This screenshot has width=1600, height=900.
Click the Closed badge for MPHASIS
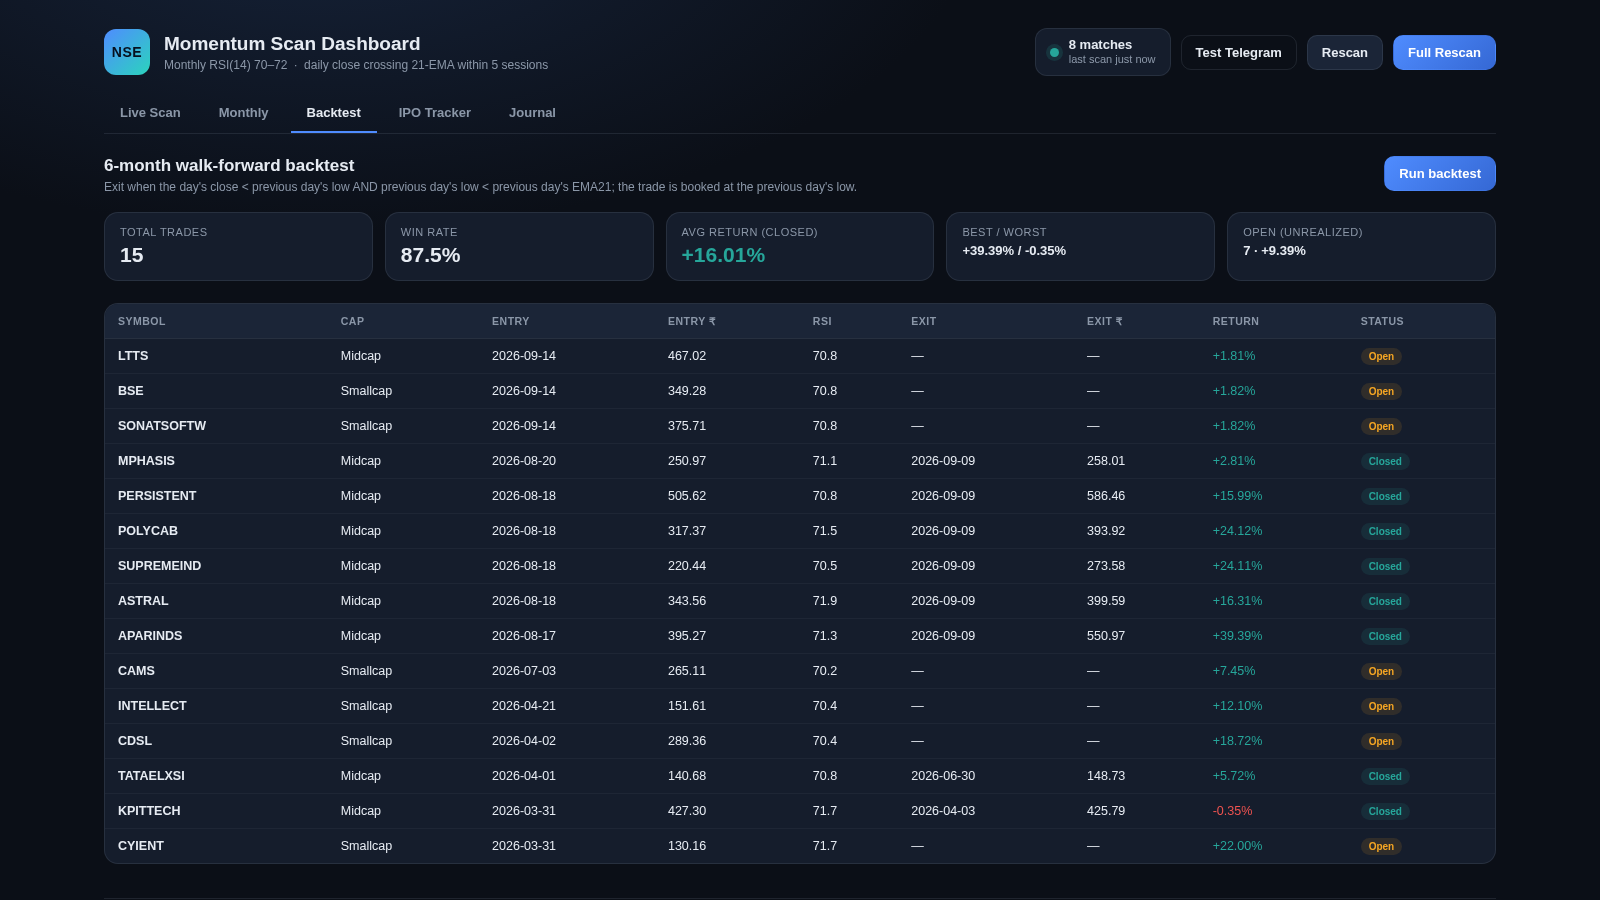click(x=1385, y=461)
